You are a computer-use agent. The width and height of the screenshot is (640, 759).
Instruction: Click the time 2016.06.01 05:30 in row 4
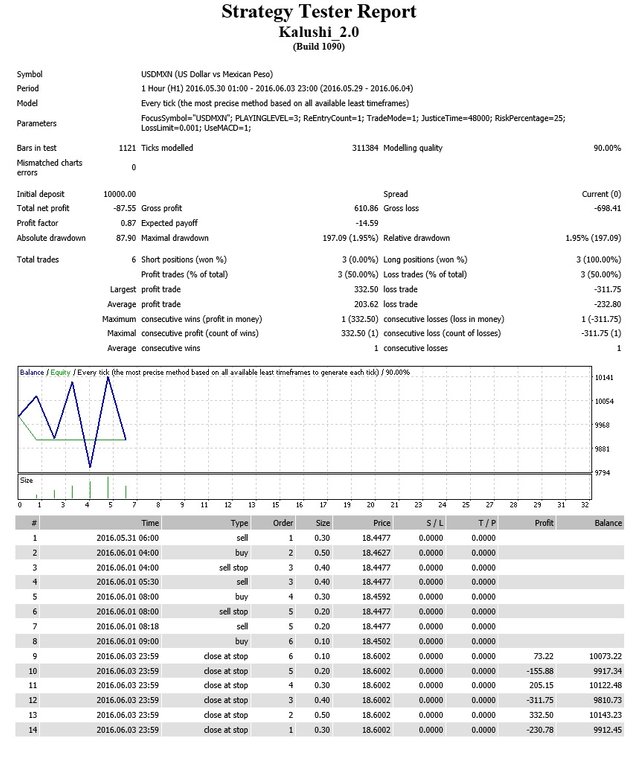coord(128,582)
